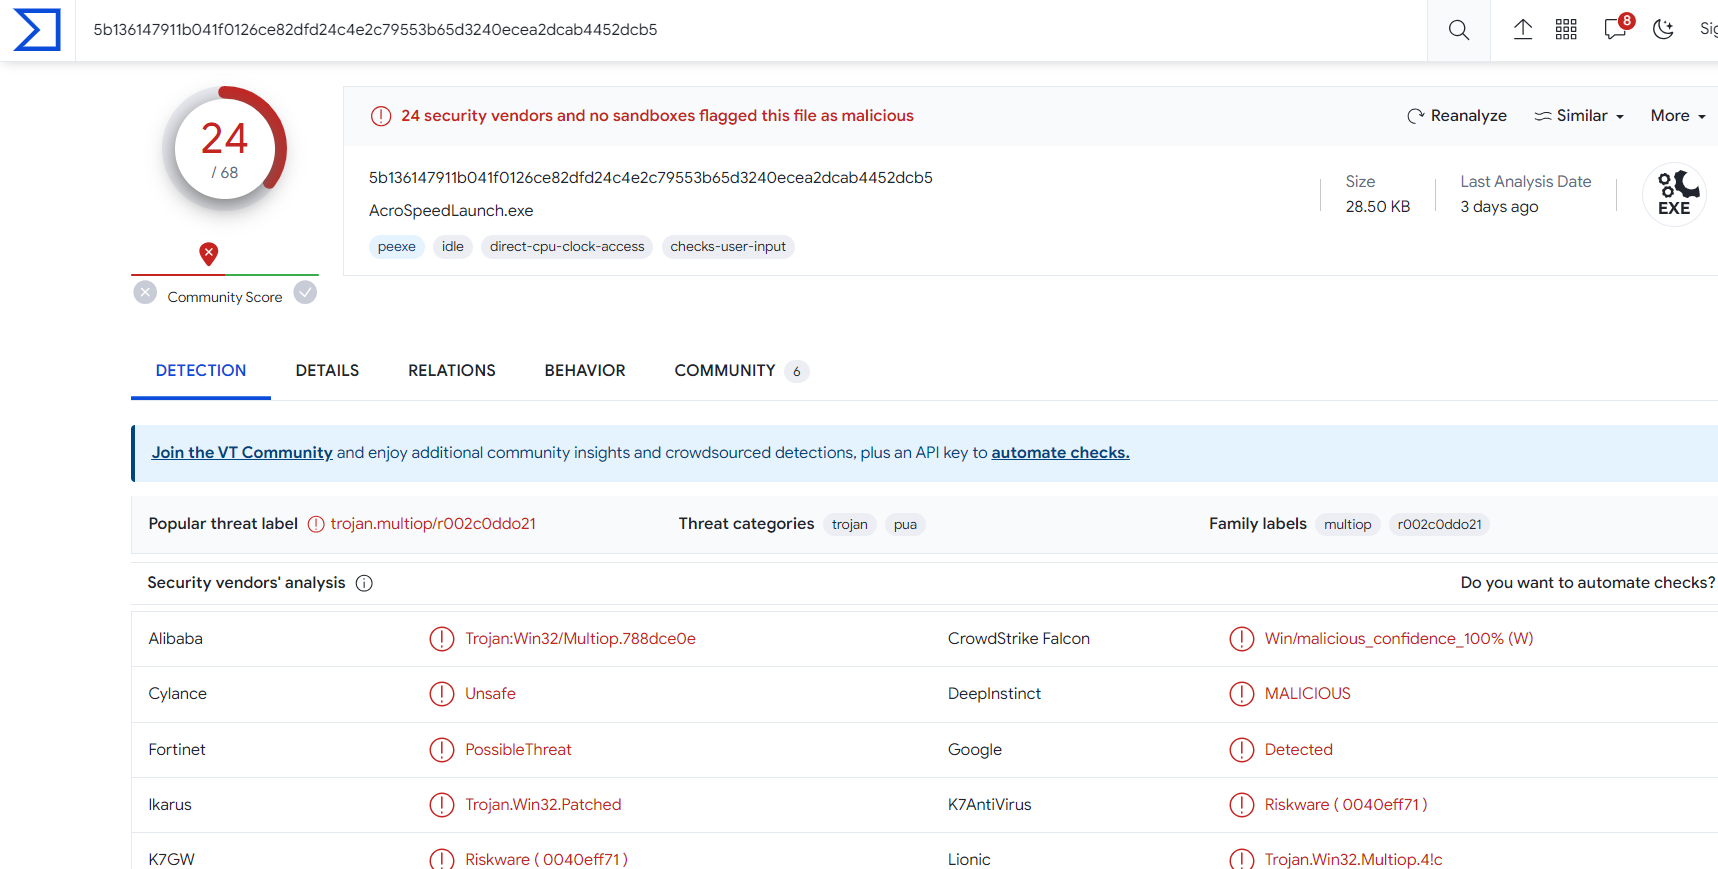Viewport: 1718px width, 869px height.
Task: Select the Trojan:Win32/Multiop.788dce0e result text
Action: click(580, 639)
